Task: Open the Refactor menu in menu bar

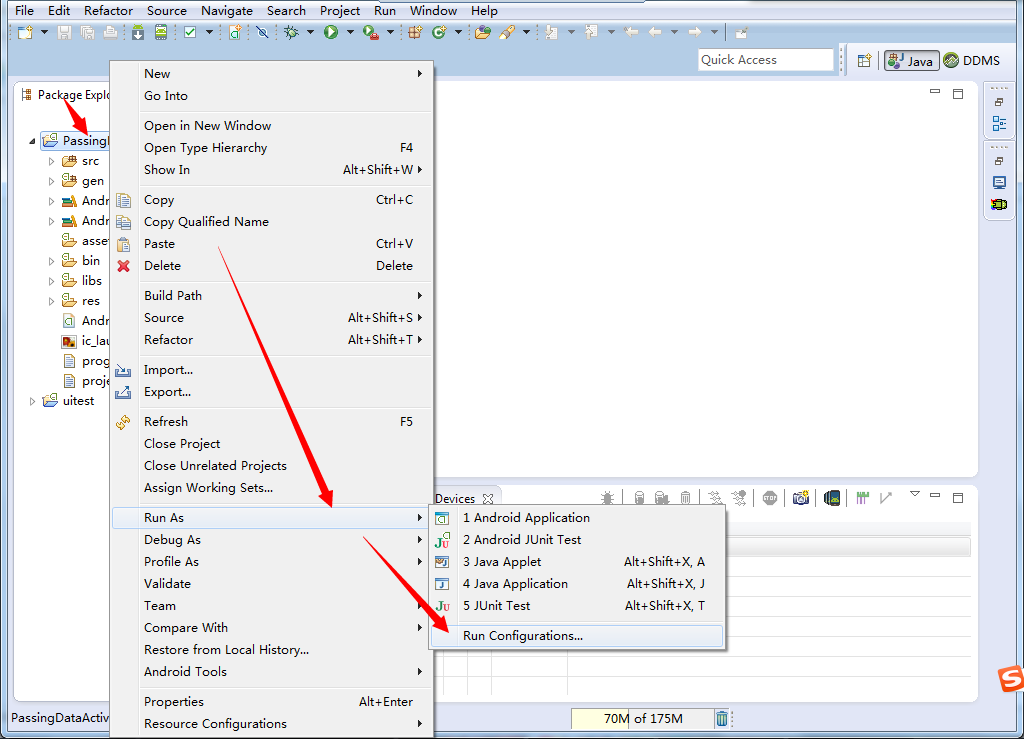Action: (x=108, y=10)
